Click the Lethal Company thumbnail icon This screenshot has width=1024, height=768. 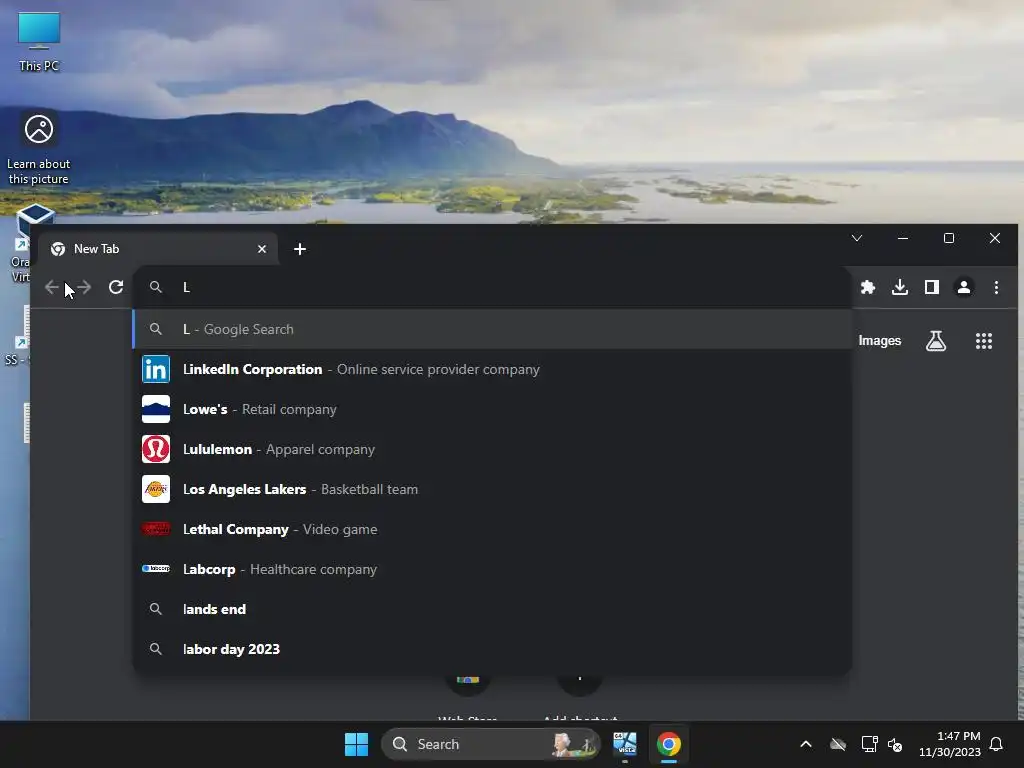click(x=156, y=529)
